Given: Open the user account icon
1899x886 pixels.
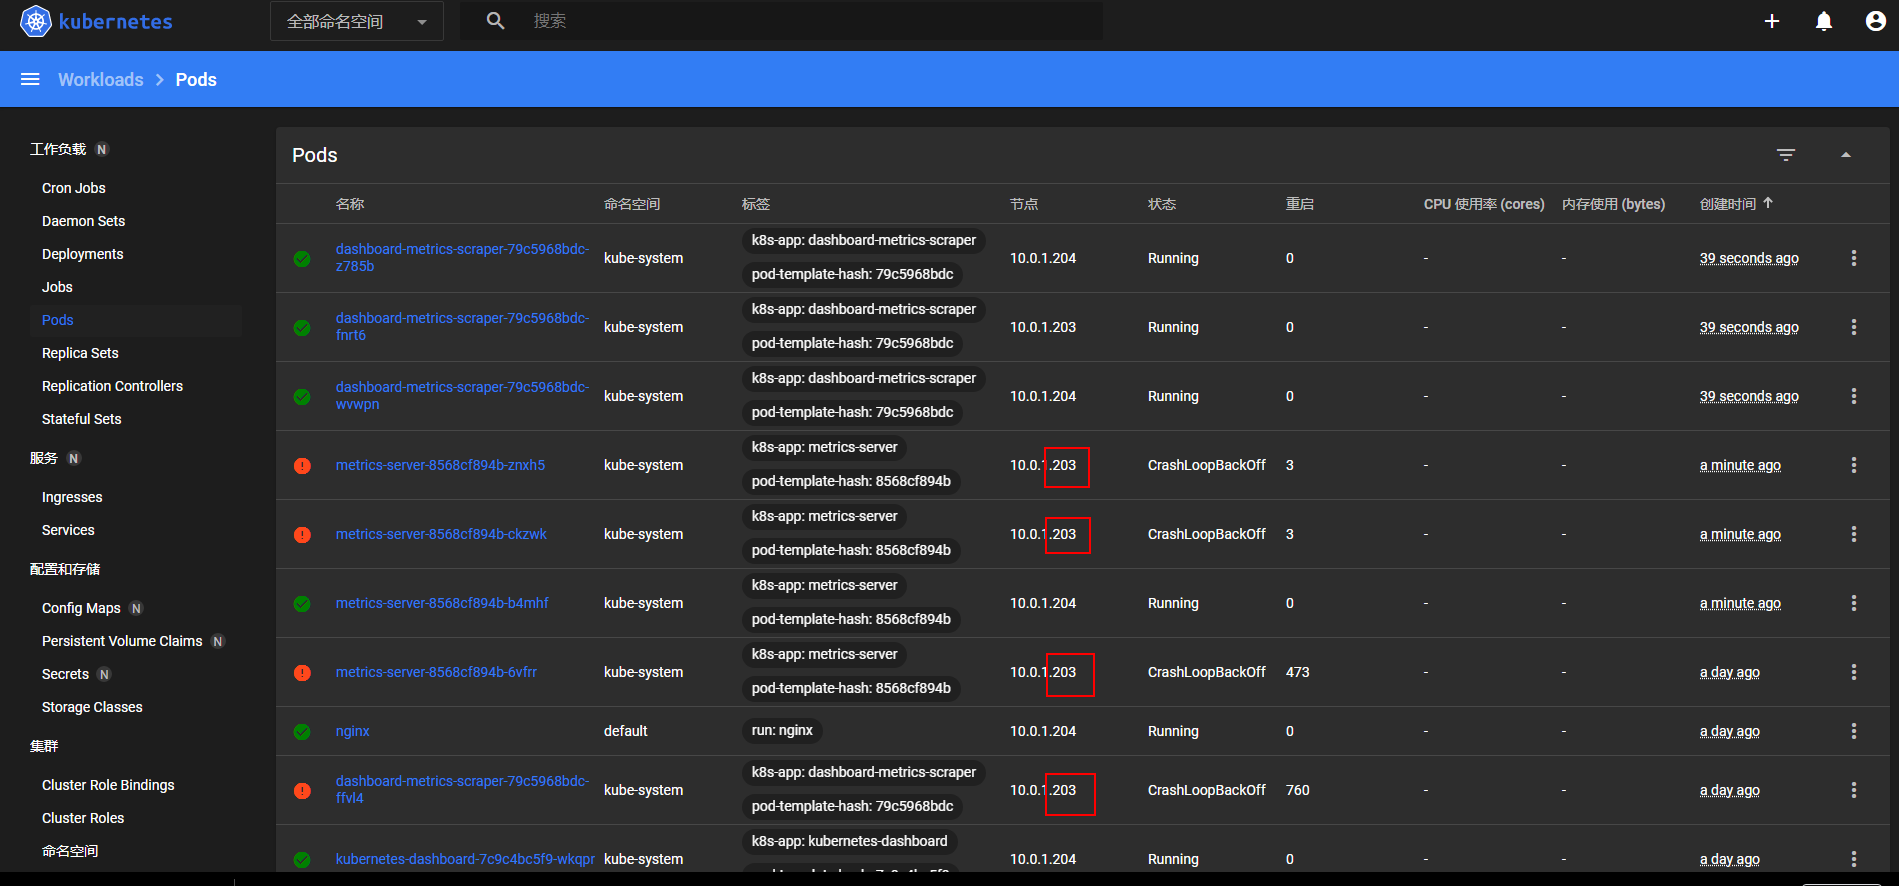Looking at the screenshot, I should [x=1876, y=21].
